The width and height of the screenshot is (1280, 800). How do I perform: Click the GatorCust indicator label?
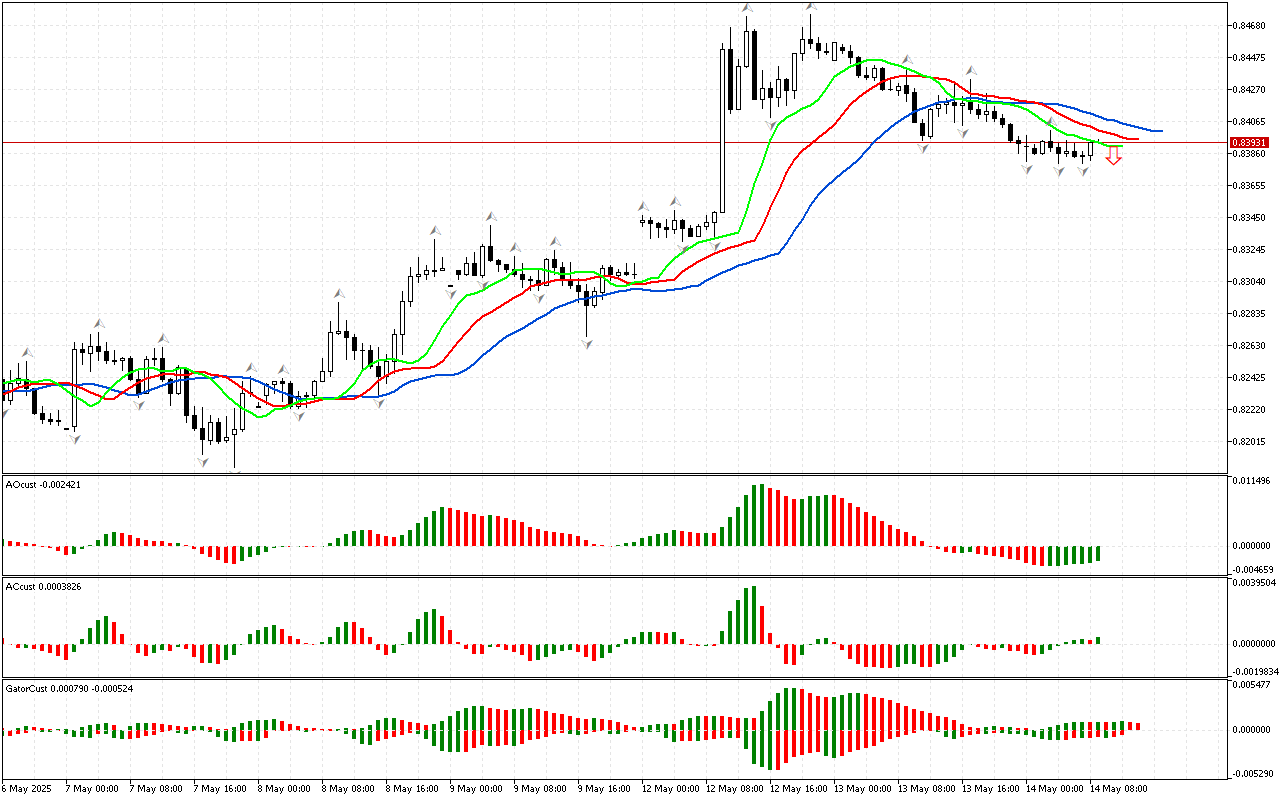[69, 688]
